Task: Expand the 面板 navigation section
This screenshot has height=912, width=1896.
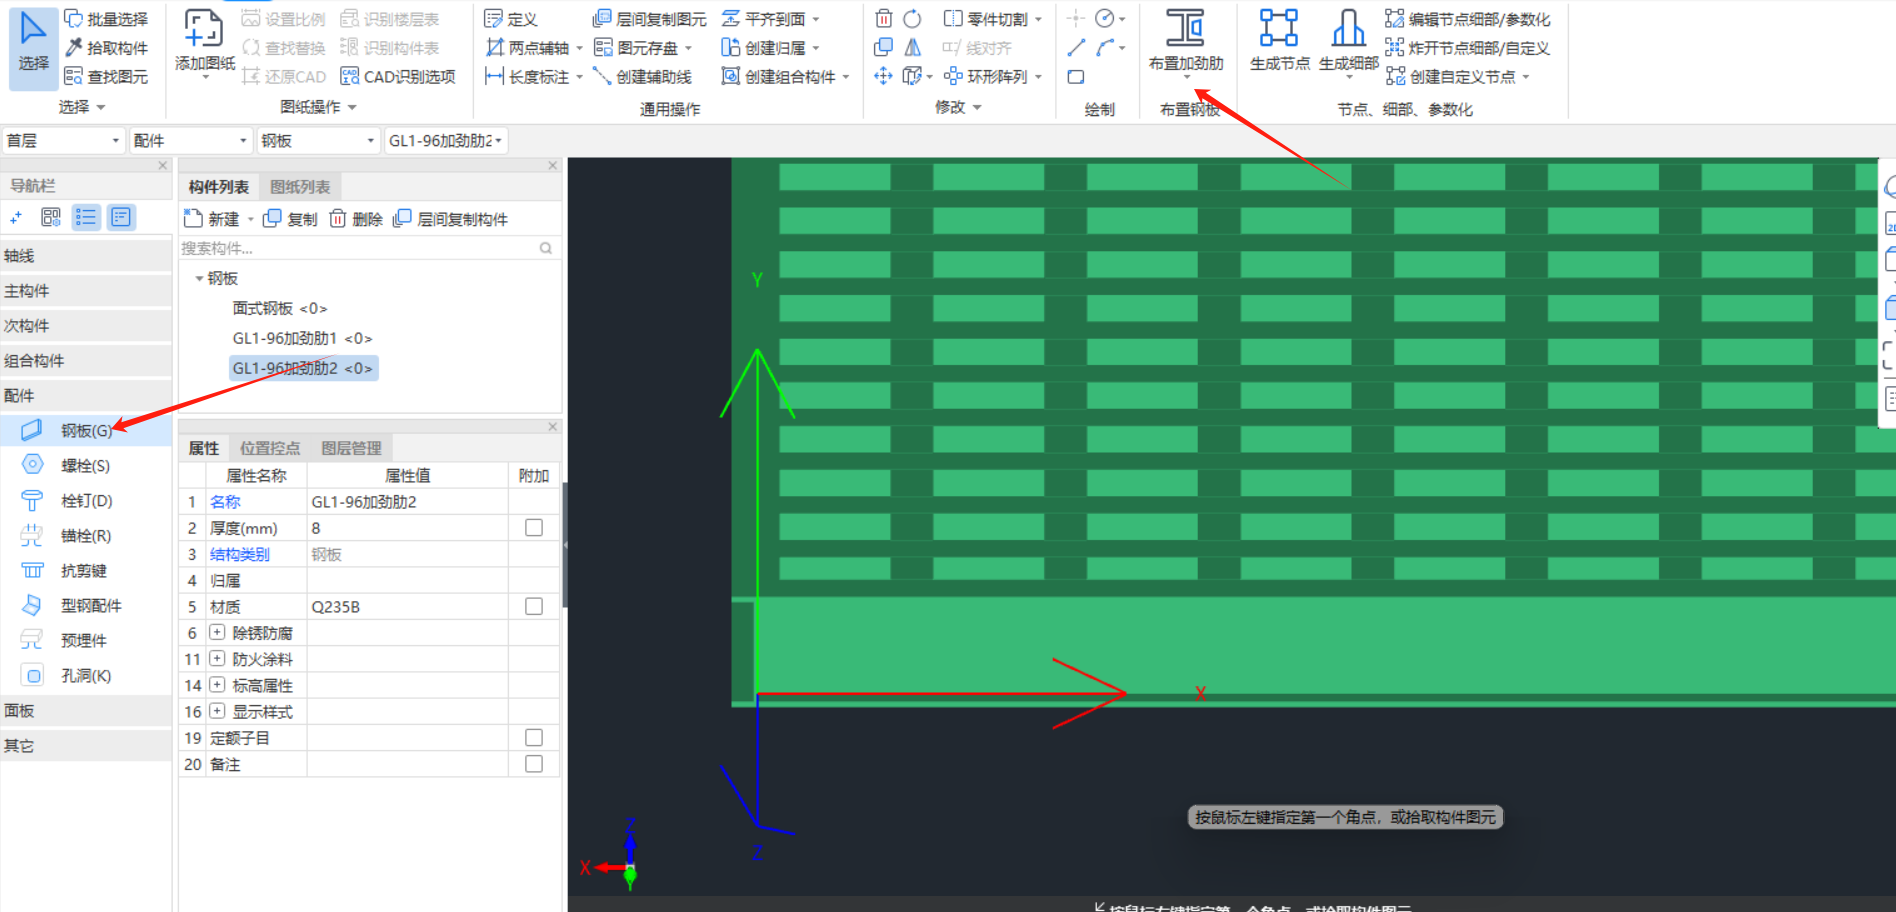Action: coord(86,711)
